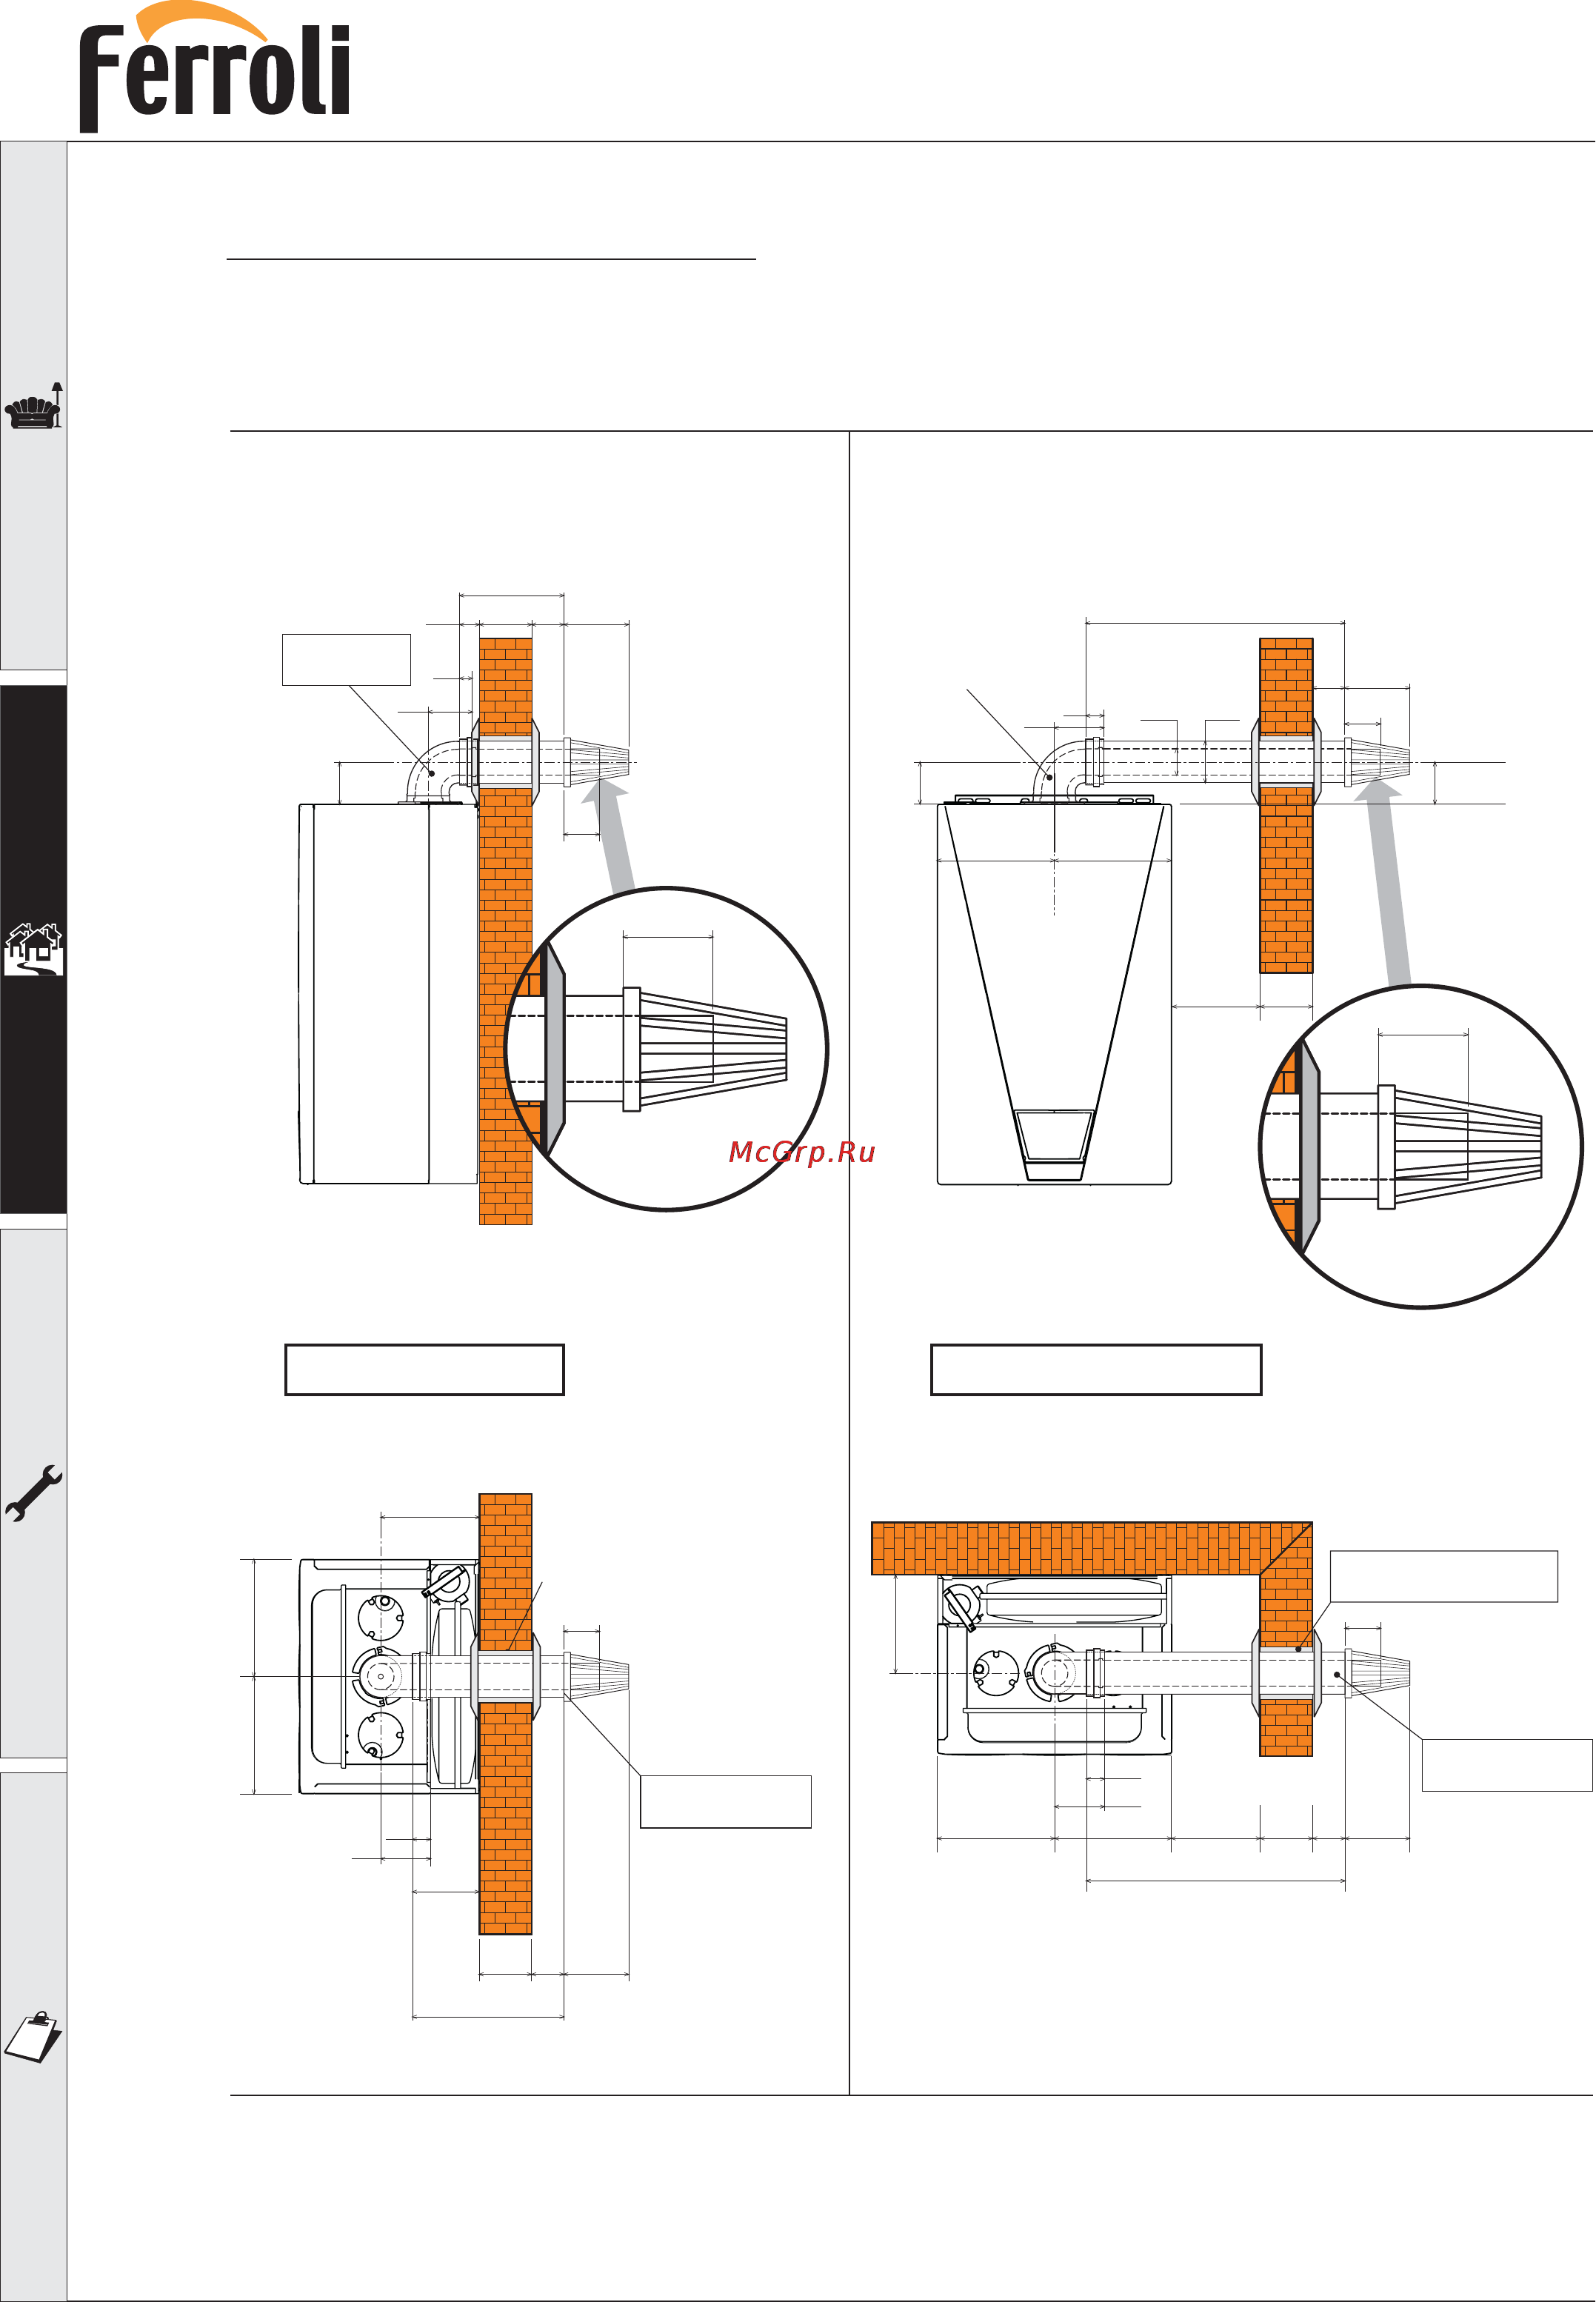This screenshot has height=2302, width=1596.
Task: Open the clipboard icon in the sidebar
Action: [34, 2037]
